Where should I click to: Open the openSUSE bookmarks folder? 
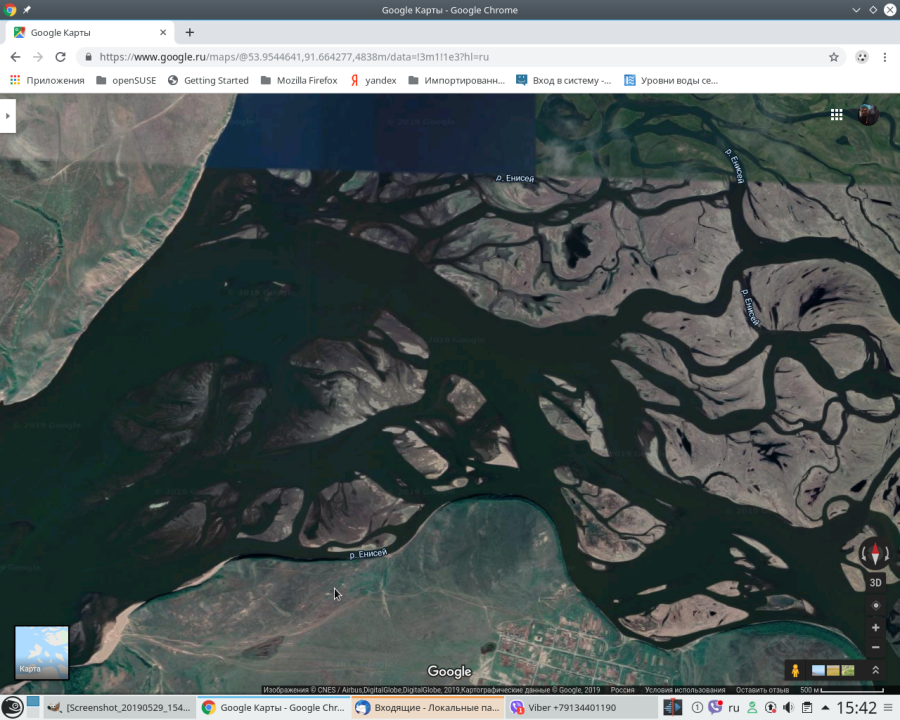(x=126, y=80)
